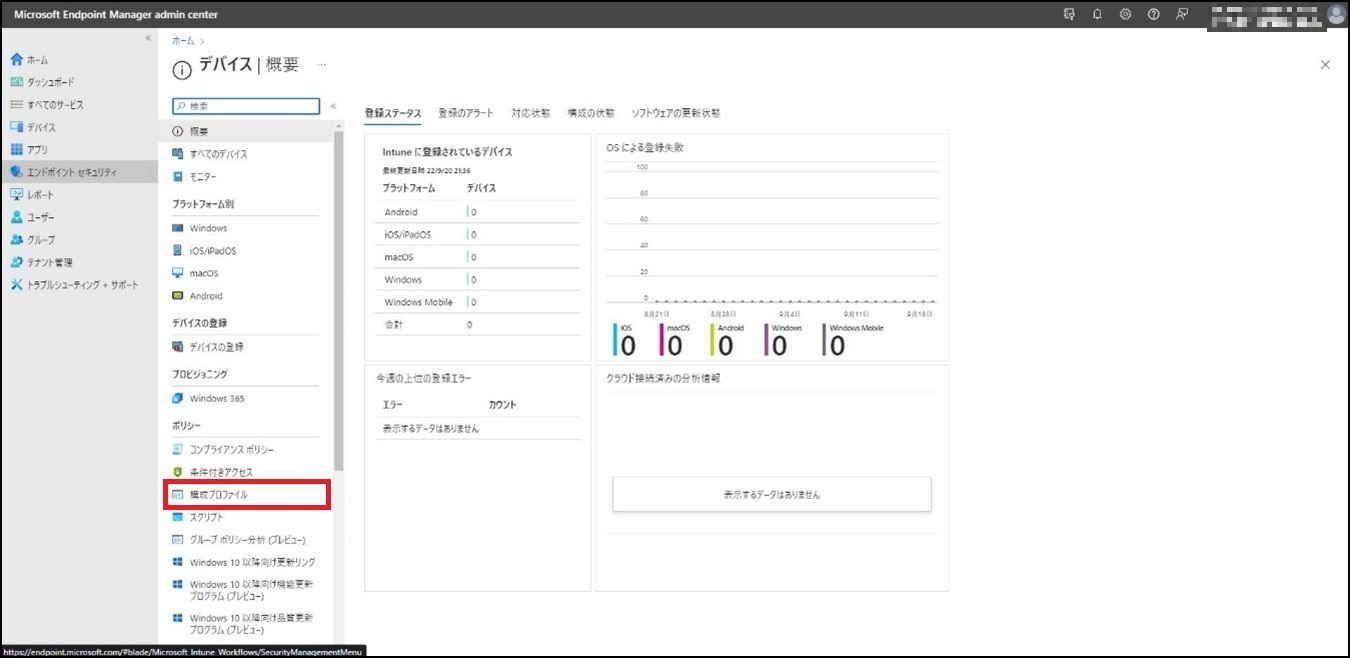The width and height of the screenshot is (1350, 658).
Task: Open Windows 10 以降向け更新リング
Action: click(246, 562)
